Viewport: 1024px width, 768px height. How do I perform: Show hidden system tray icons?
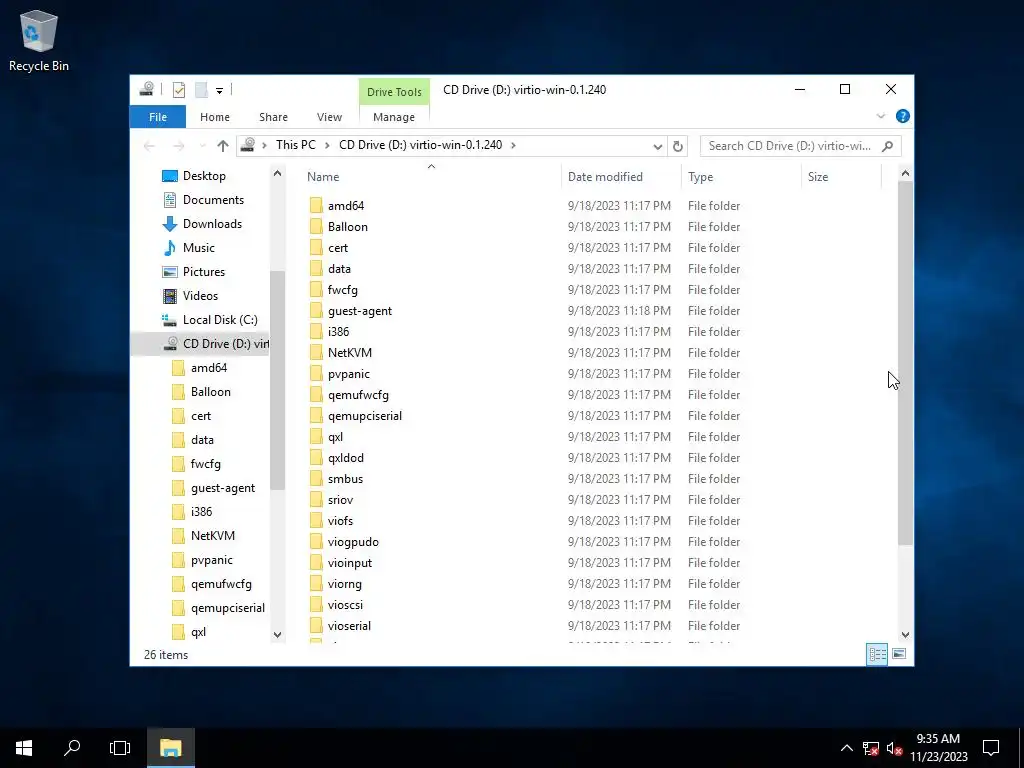pyautogui.click(x=846, y=748)
